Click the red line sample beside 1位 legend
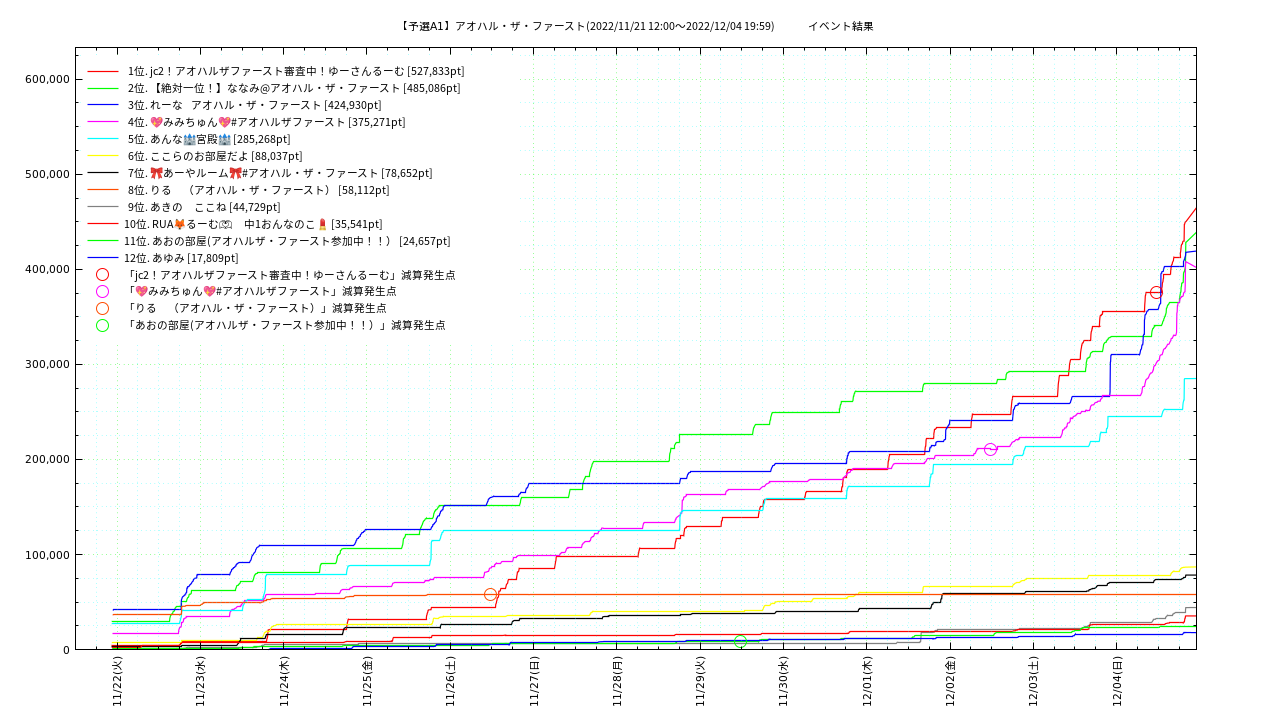The image size is (1280, 720). (102, 71)
